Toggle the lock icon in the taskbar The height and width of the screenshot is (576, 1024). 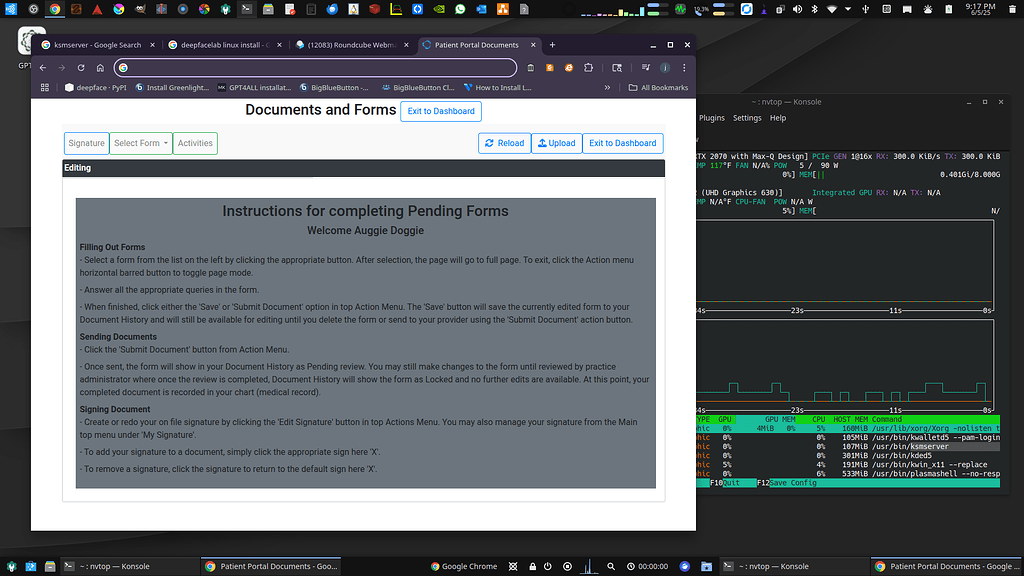pos(533,566)
